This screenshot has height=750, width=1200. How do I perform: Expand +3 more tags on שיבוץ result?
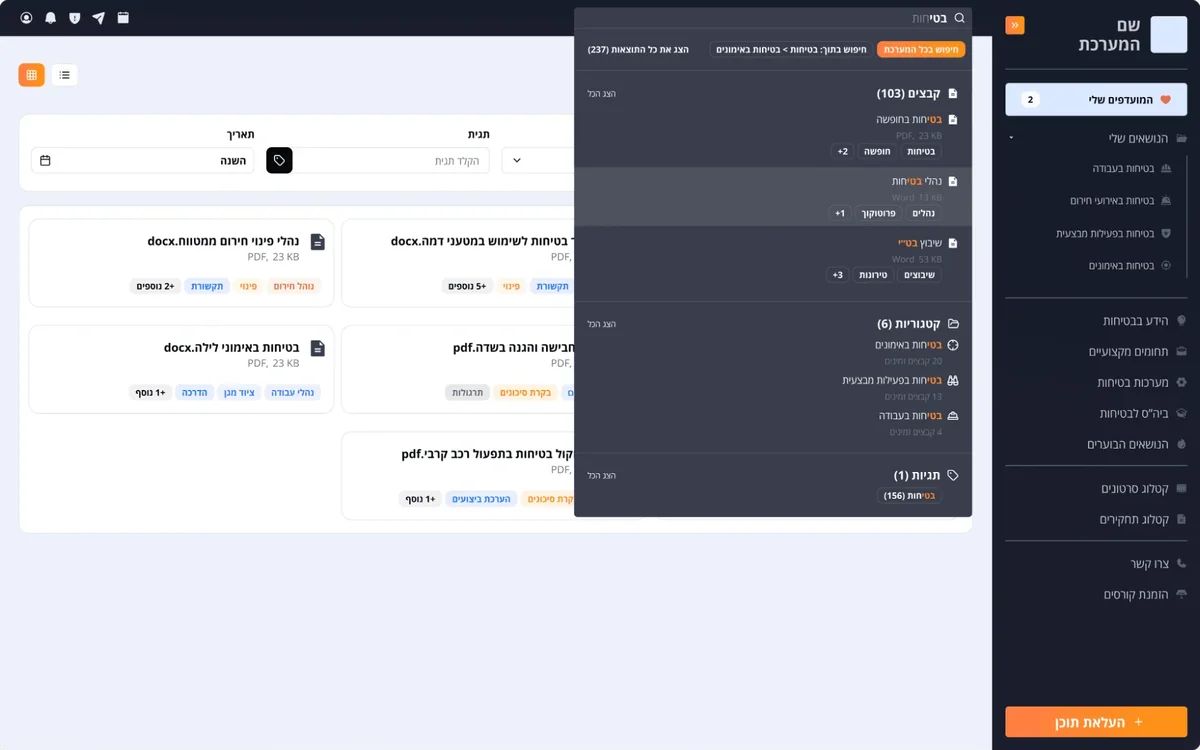point(838,275)
